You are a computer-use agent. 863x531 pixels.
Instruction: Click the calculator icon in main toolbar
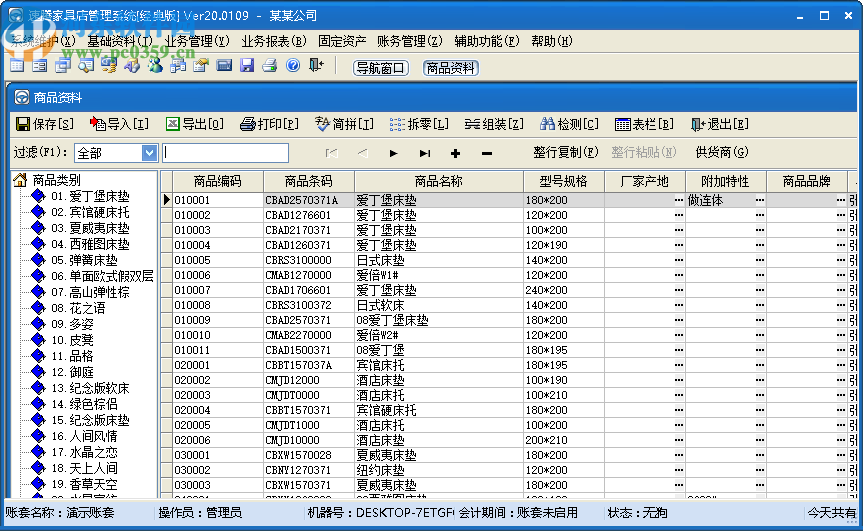coord(224,67)
